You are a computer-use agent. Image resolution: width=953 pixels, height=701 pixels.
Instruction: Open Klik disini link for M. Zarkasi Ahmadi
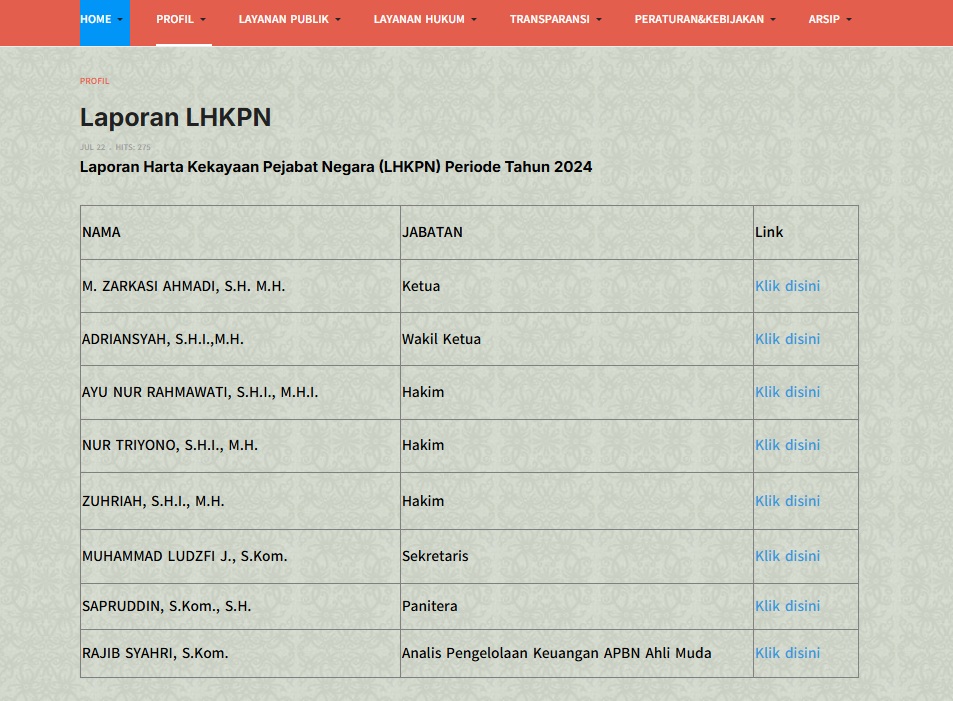(787, 286)
